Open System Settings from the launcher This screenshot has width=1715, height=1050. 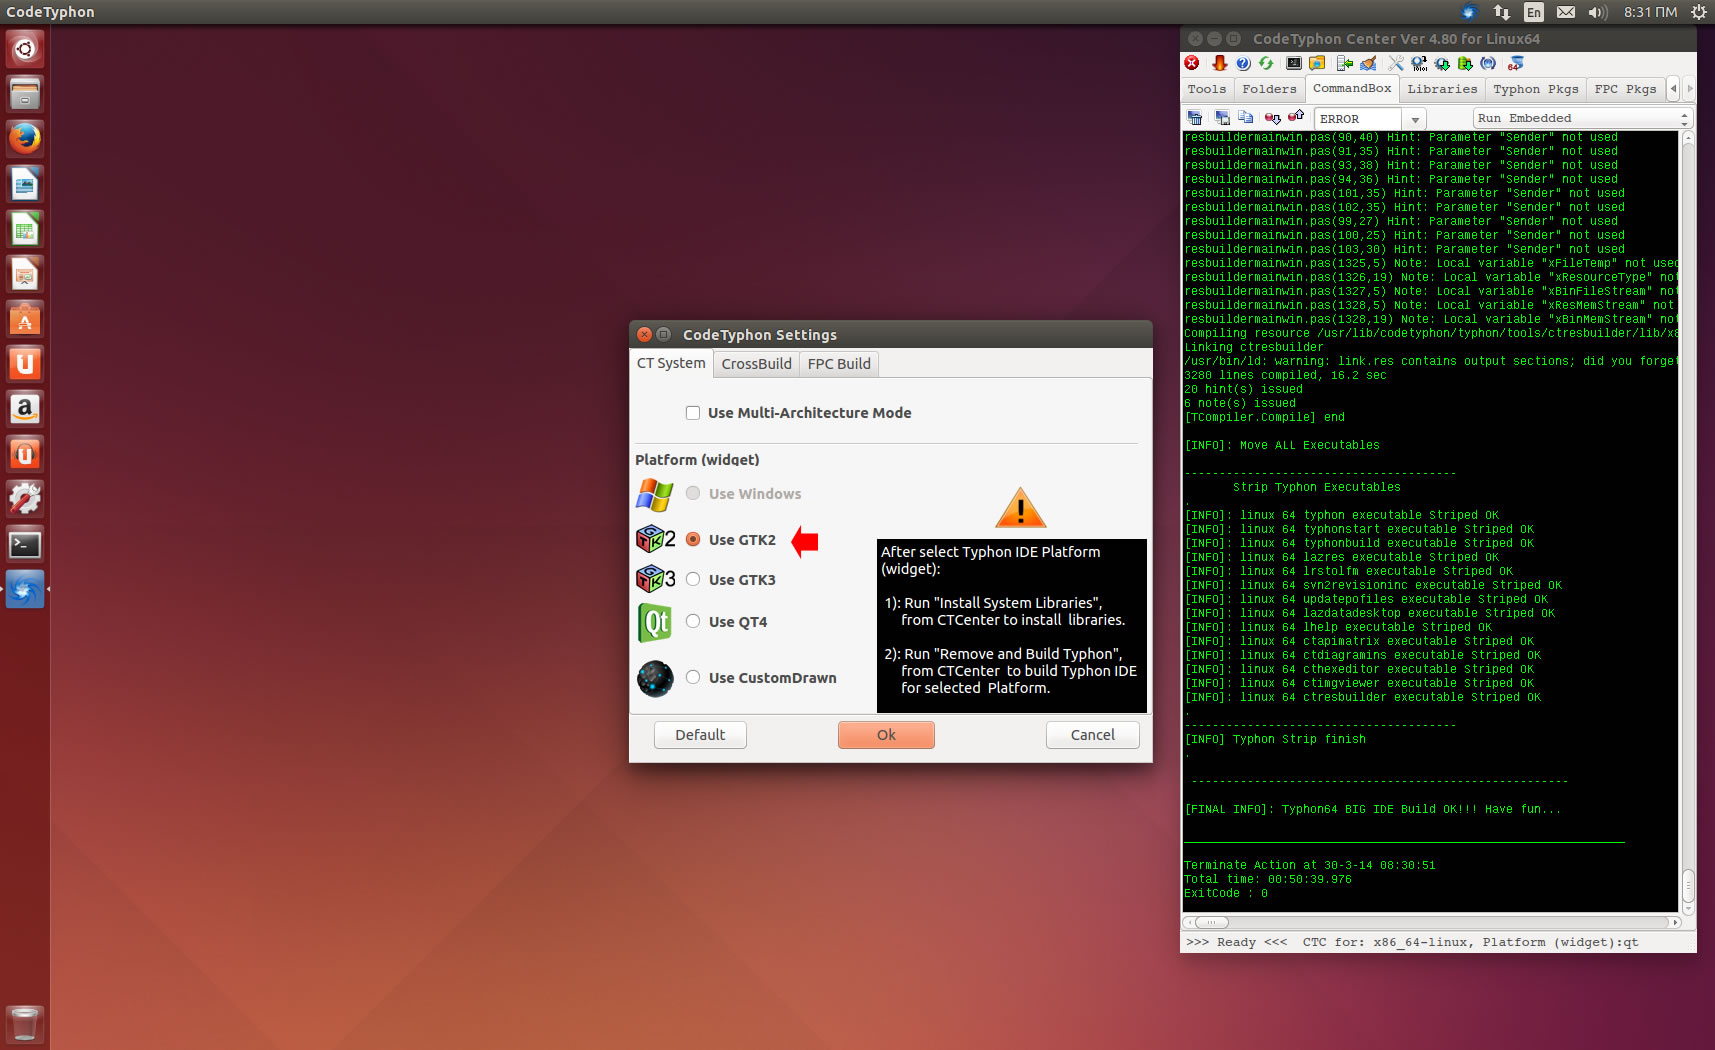[25, 499]
